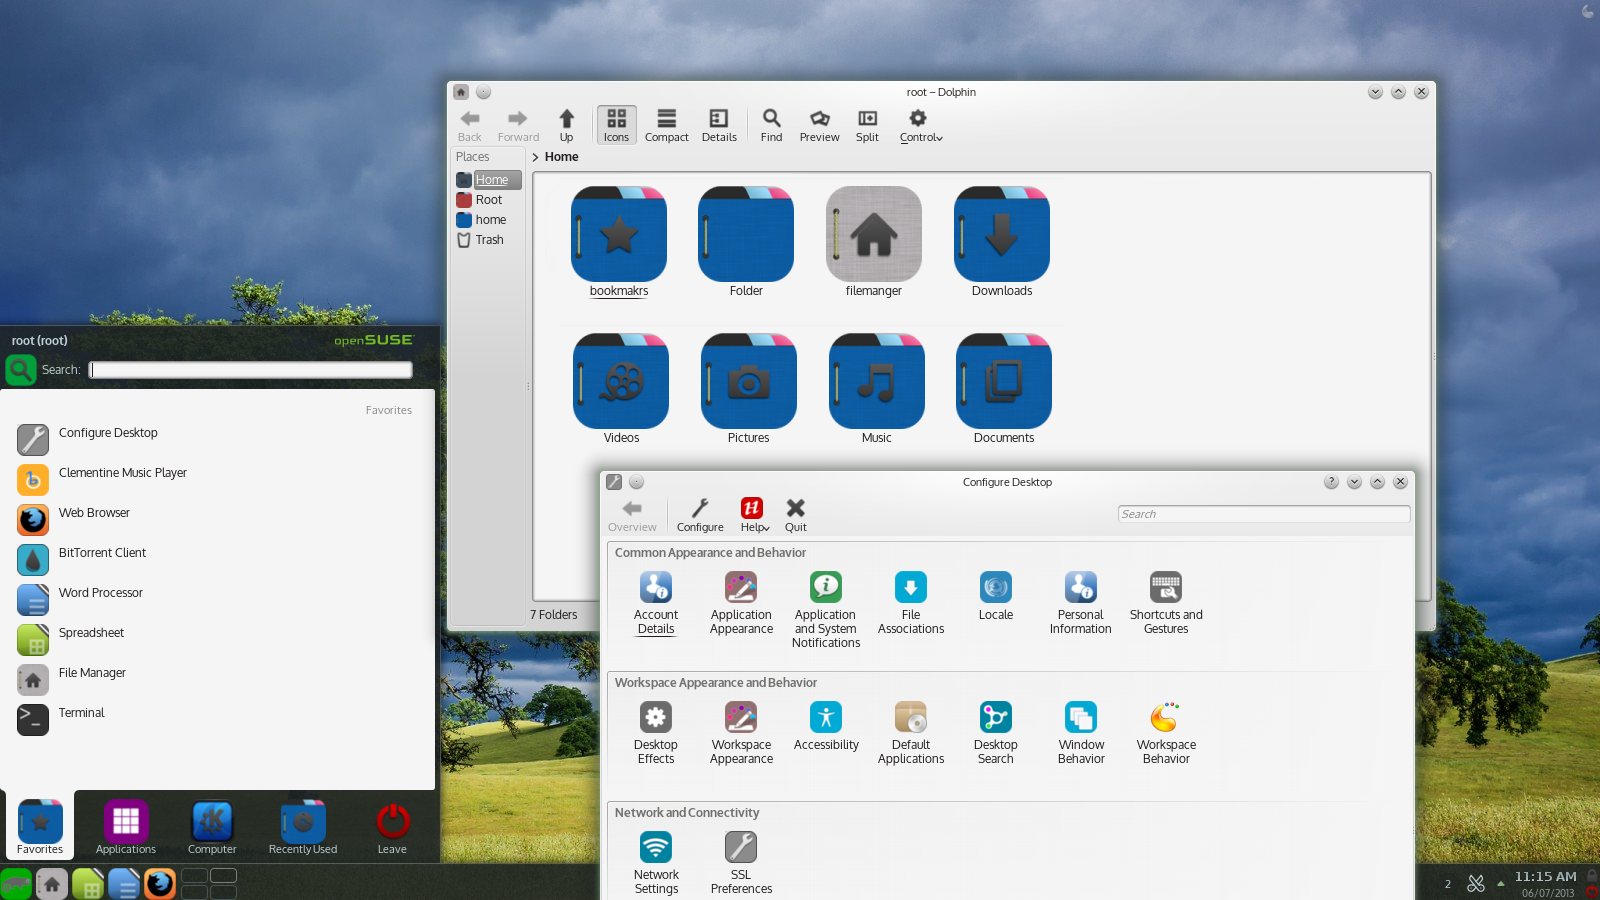Image resolution: width=1600 pixels, height=900 pixels.
Task: Launch Spreadsheet from Favorites list
Action: point(218,640)
